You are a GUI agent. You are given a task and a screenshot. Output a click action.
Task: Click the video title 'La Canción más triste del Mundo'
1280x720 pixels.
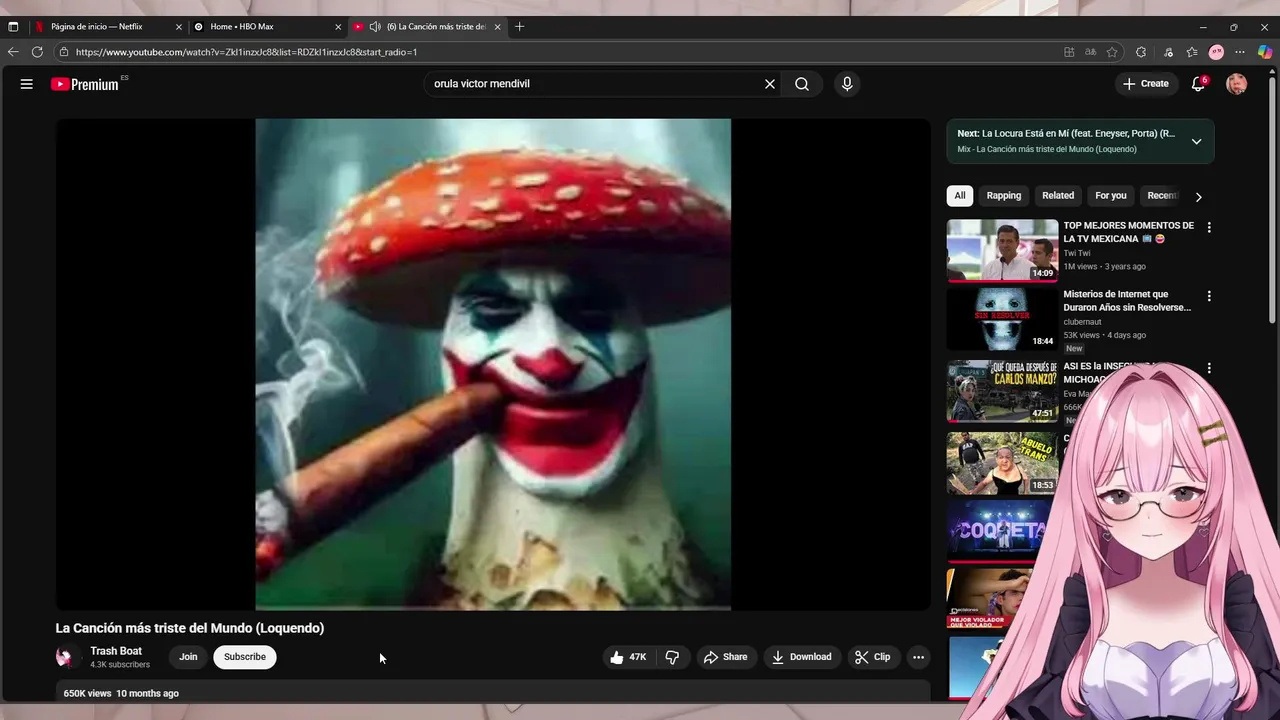tap(190, 628)
